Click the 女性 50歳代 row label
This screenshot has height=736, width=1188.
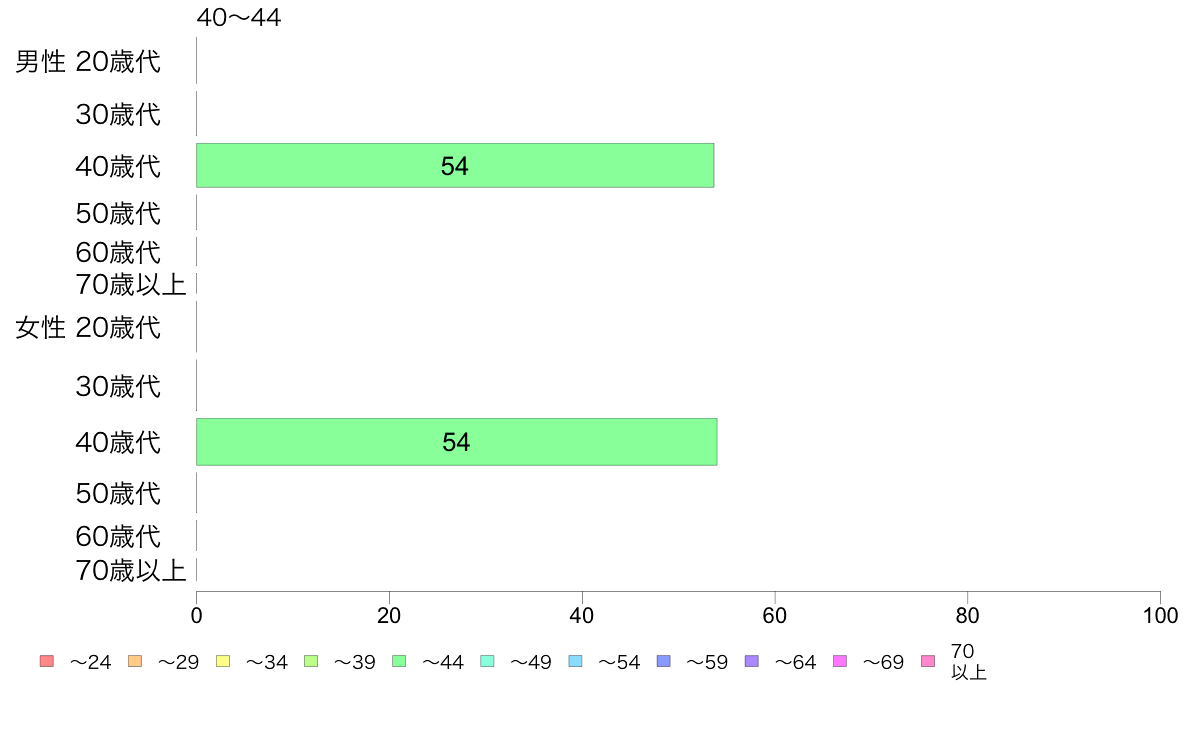pyautogui.click(x=118, y=493)
